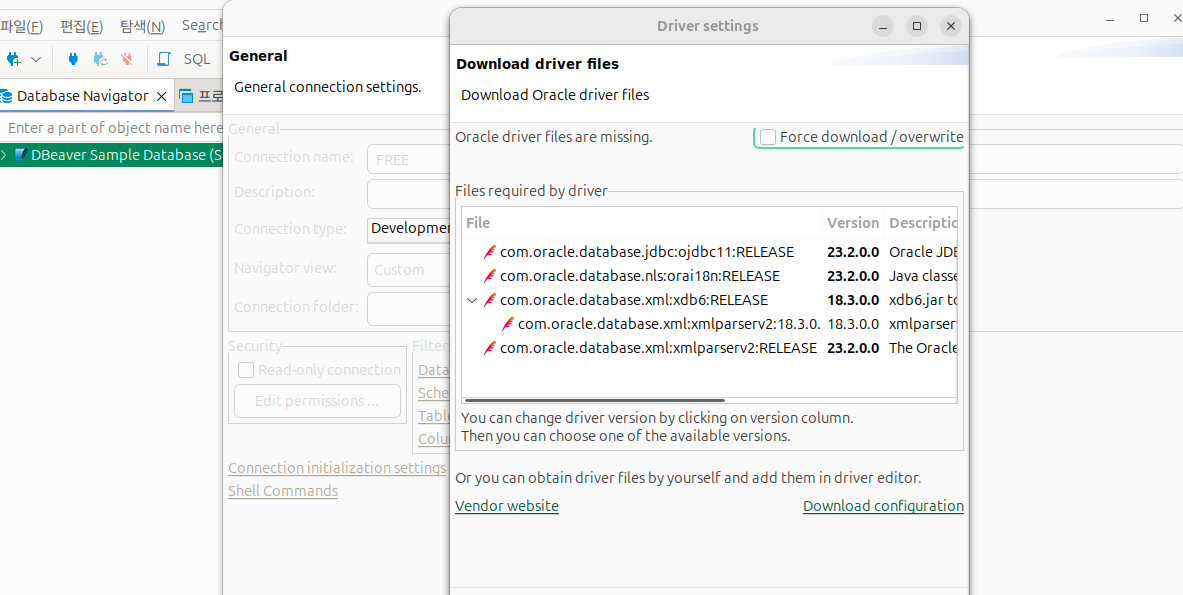
Task: Expand the DBeaver Sample Database node
Action: pos(5,155)
